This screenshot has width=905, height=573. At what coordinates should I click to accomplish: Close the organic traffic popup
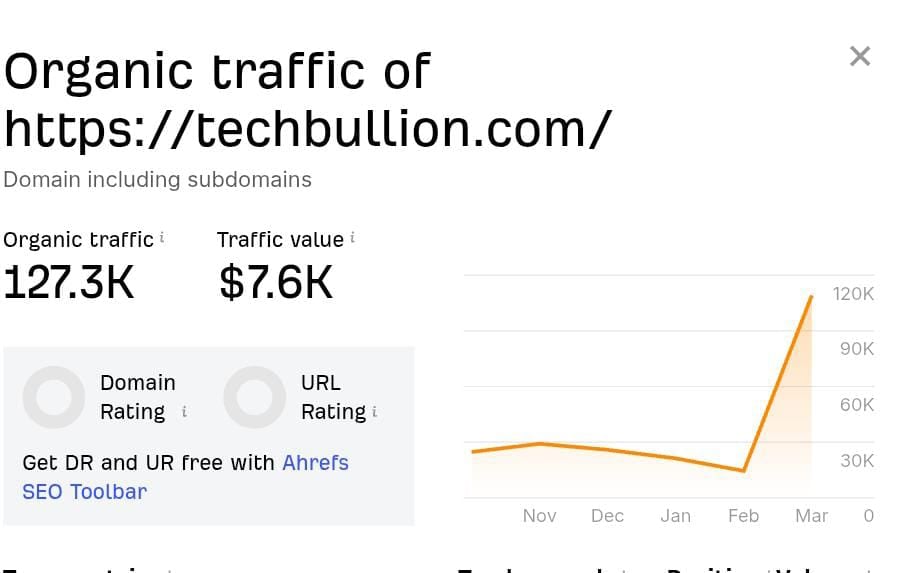[x=859, y=57]
